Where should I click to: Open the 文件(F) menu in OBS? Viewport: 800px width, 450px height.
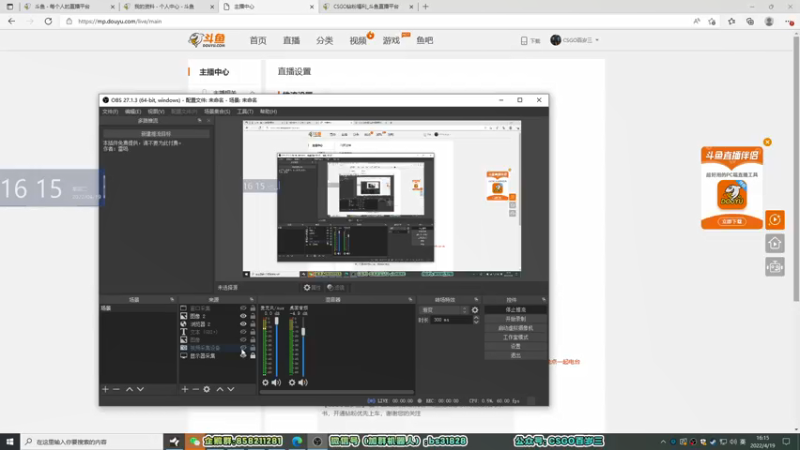[110, 111]
